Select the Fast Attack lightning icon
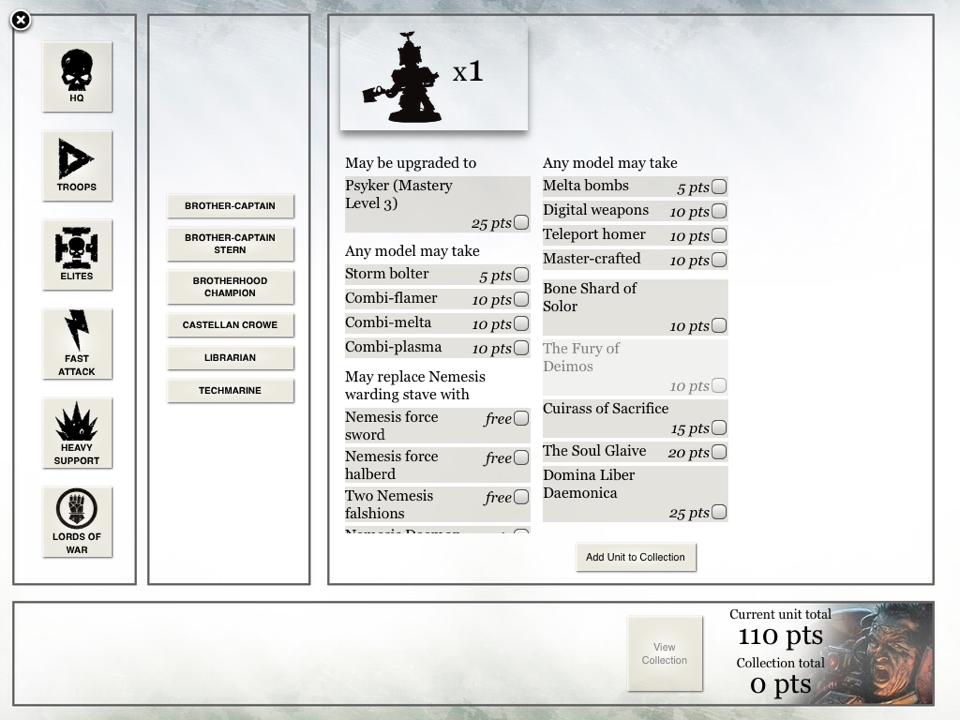 77,344
